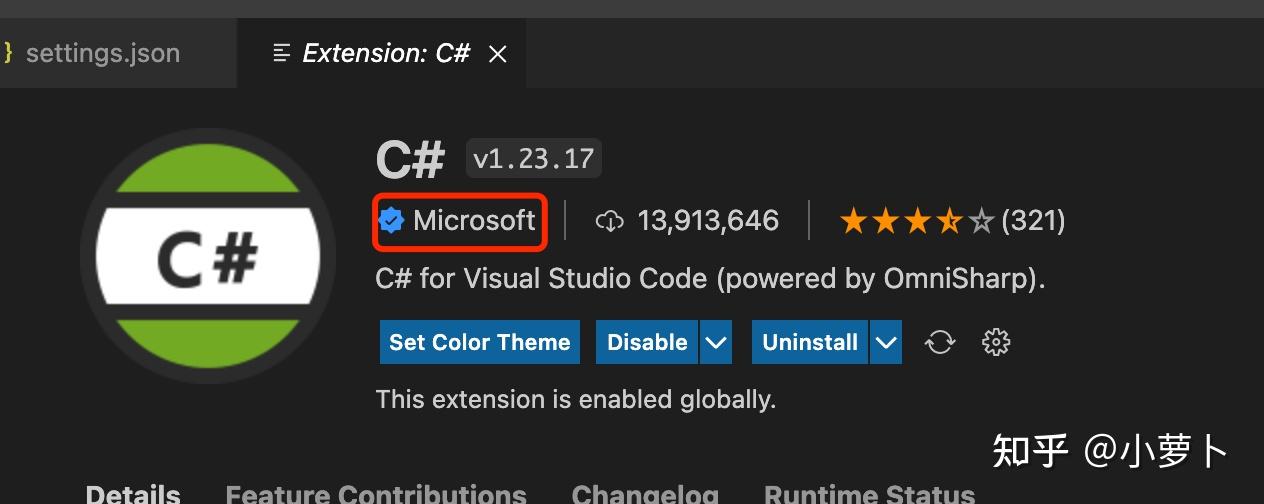
Task: Open the extension's manage gear menu
Action: click(x=996, y=342)
